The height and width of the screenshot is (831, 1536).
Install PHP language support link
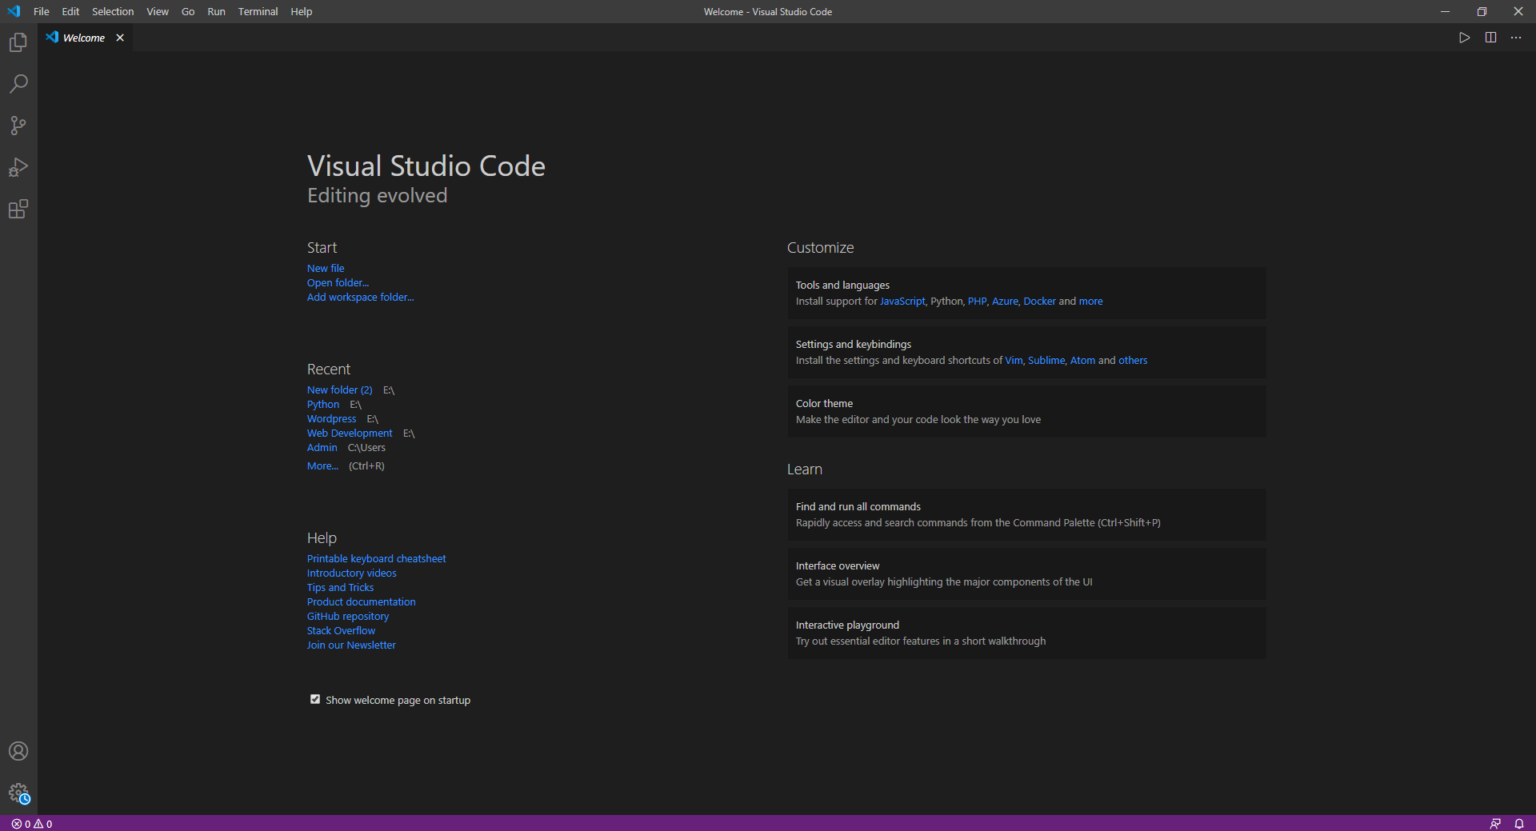977,301
